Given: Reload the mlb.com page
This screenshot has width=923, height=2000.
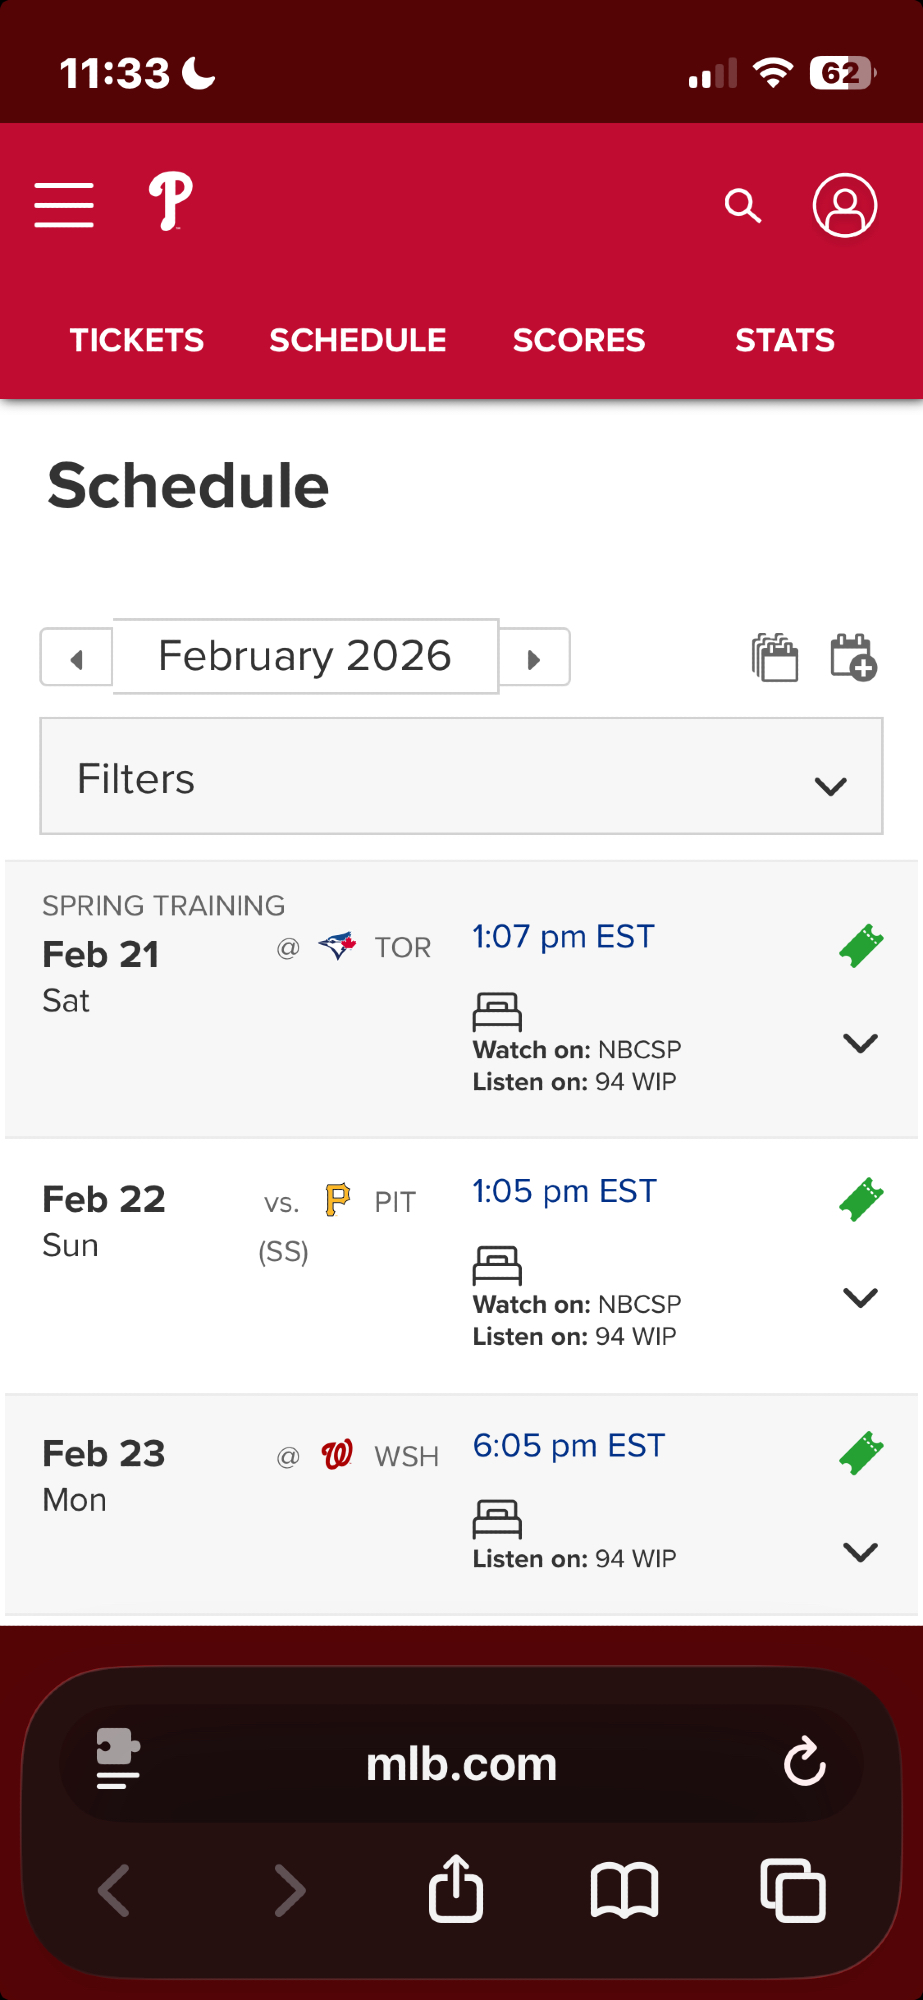Looking at the screenshot, I should click(x=805, y=1762).
